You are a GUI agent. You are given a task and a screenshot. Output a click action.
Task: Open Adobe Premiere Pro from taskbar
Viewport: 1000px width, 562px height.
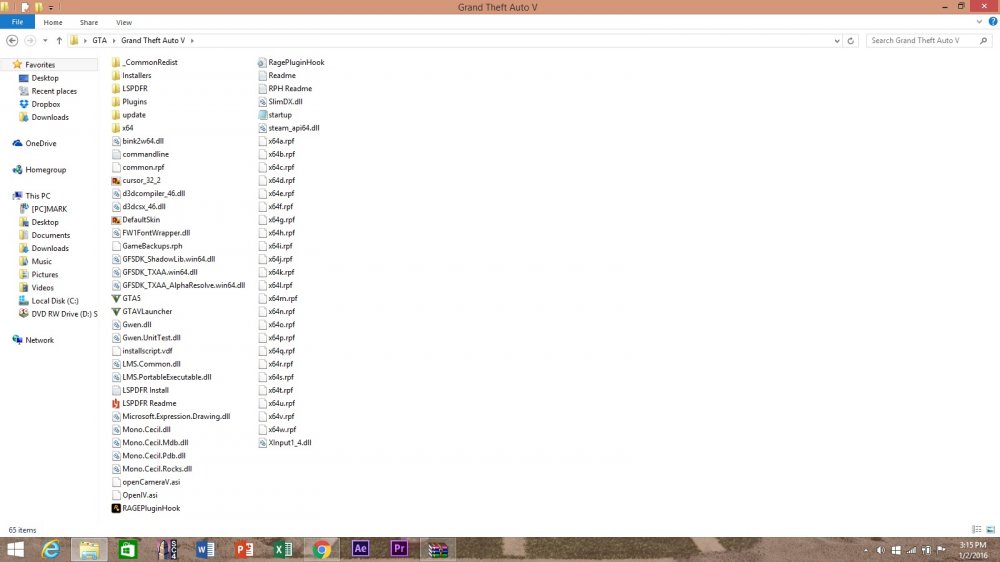[399, 549]
